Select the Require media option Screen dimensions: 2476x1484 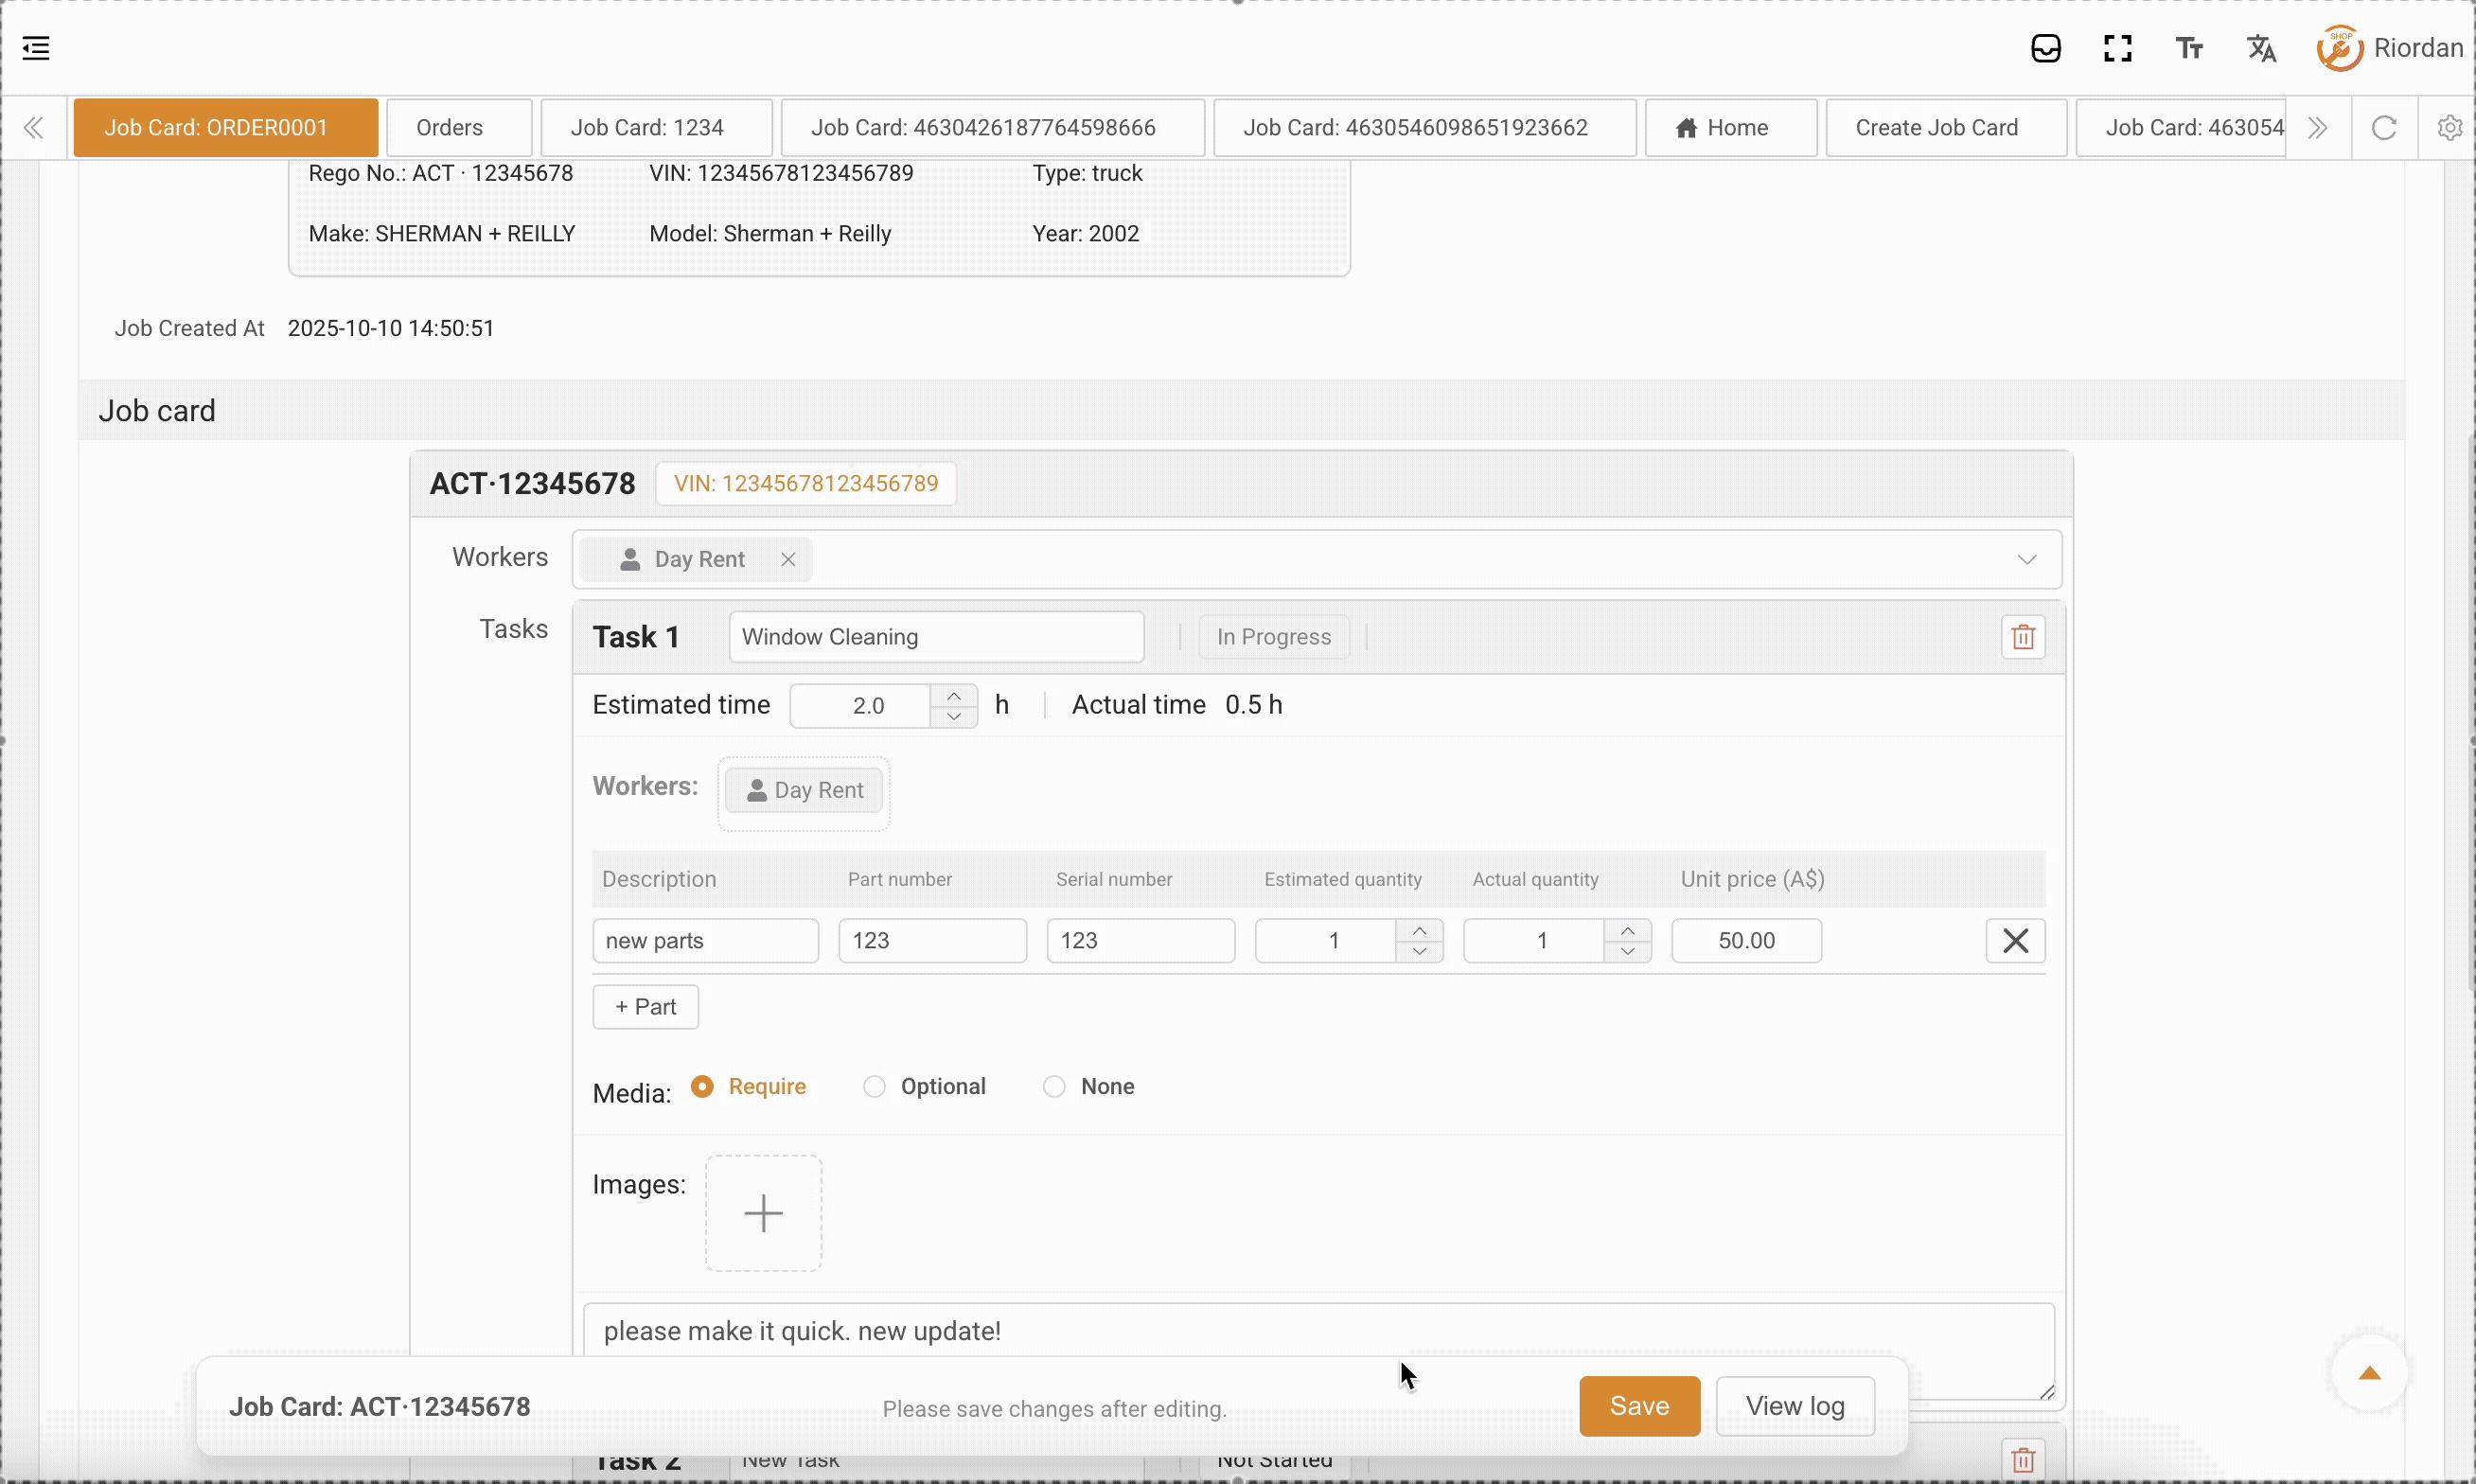tap(703, 1085)
